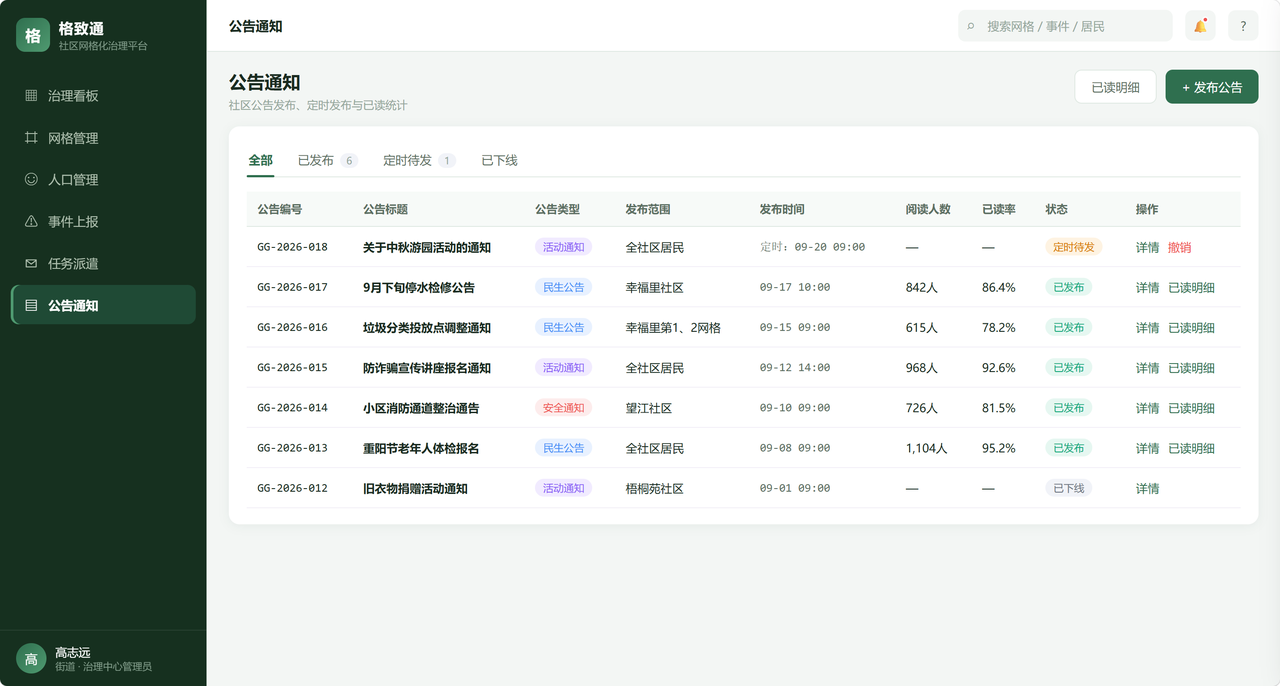Switch to the 已下线 tab
This screenshot has height=686, width=1280.
[x=499, y=161]
